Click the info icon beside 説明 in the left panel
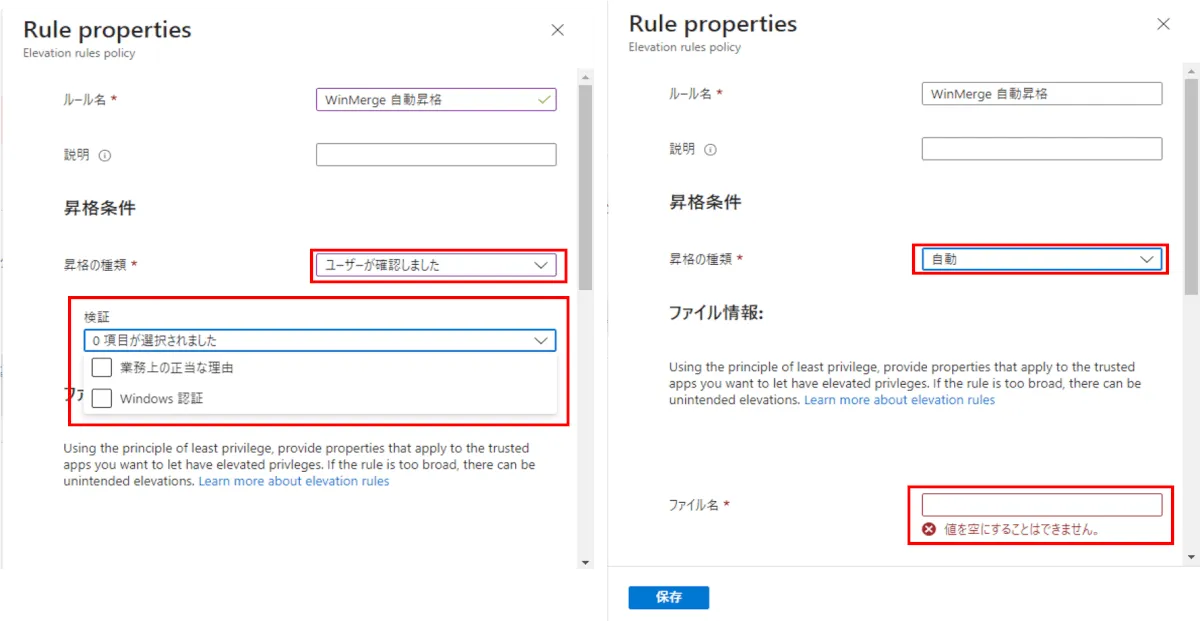The height and width of the screenshot is (621, 1200). (x=105, y=155)
